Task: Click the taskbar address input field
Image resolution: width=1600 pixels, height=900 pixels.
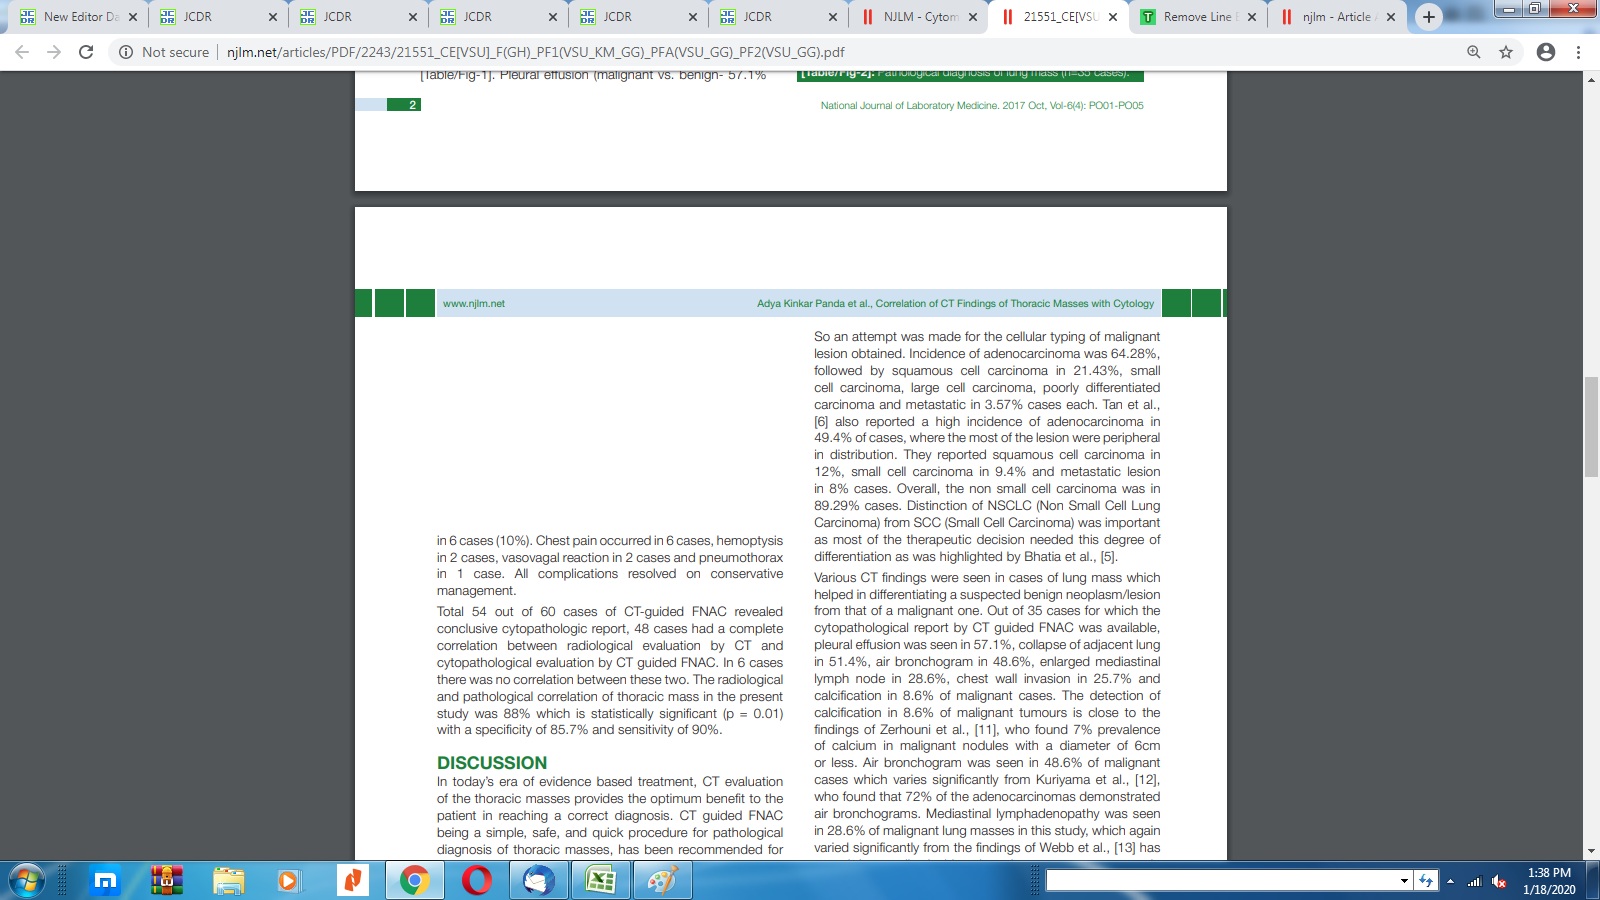Action: coord(1221,881)
